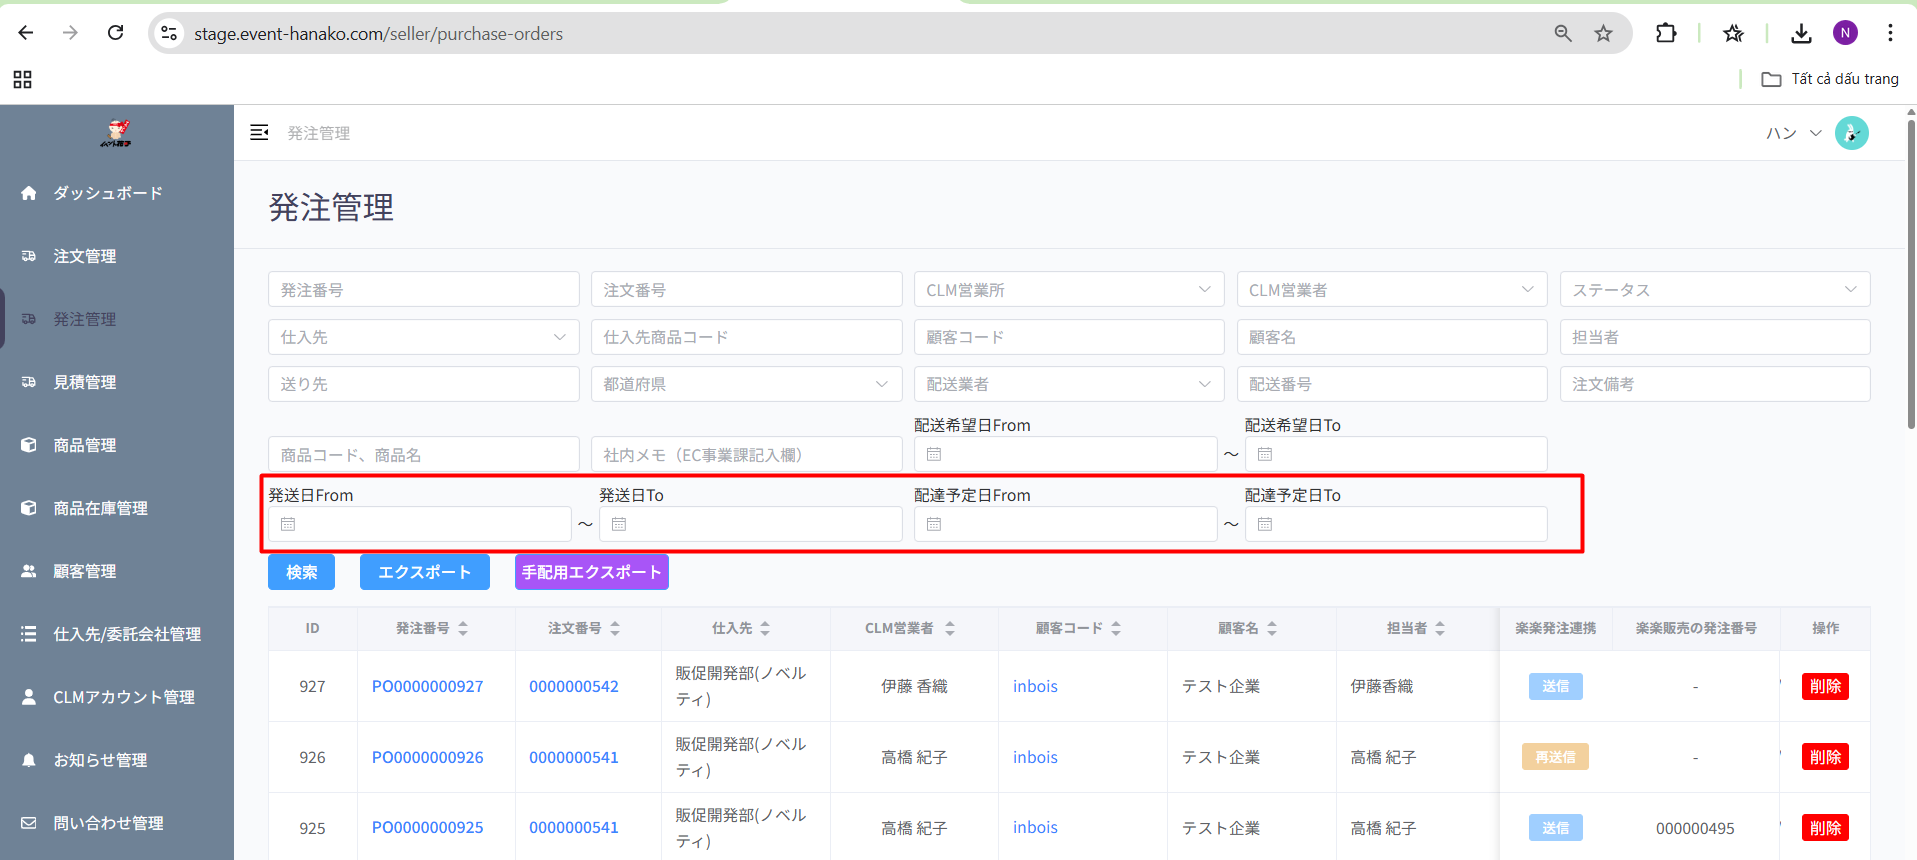Open order link PO0000000927
The height and width of the screenshot is (860, 1917).
pyautogui.click(x=427, y=686)
